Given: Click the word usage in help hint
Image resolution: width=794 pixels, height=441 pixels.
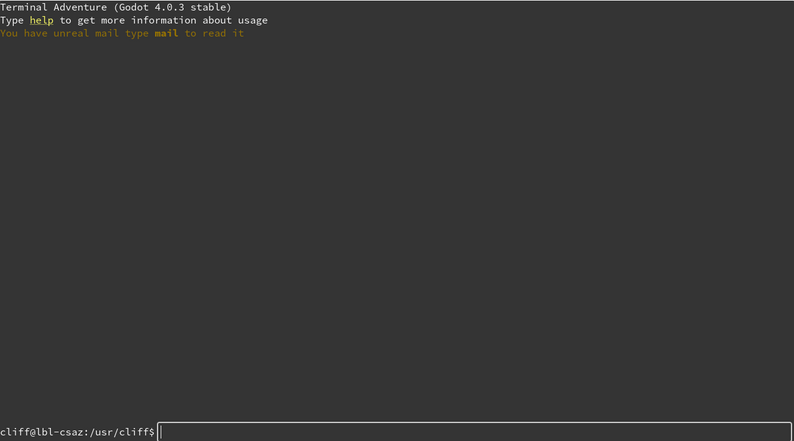Looking at the screenshot, I should coord(249,20).
